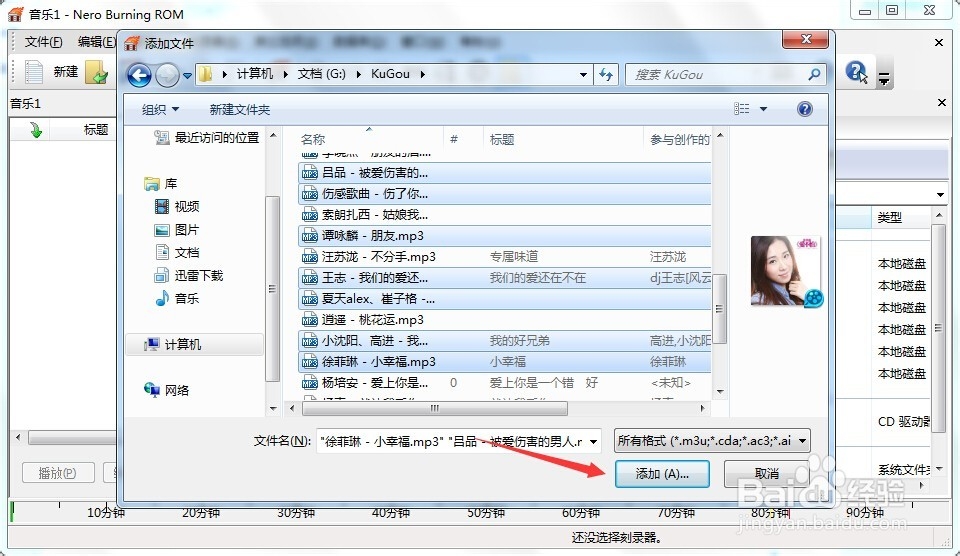Select 最近访问的位置 in navigation pane
960x556 pixels.
(x=206, y=138)
